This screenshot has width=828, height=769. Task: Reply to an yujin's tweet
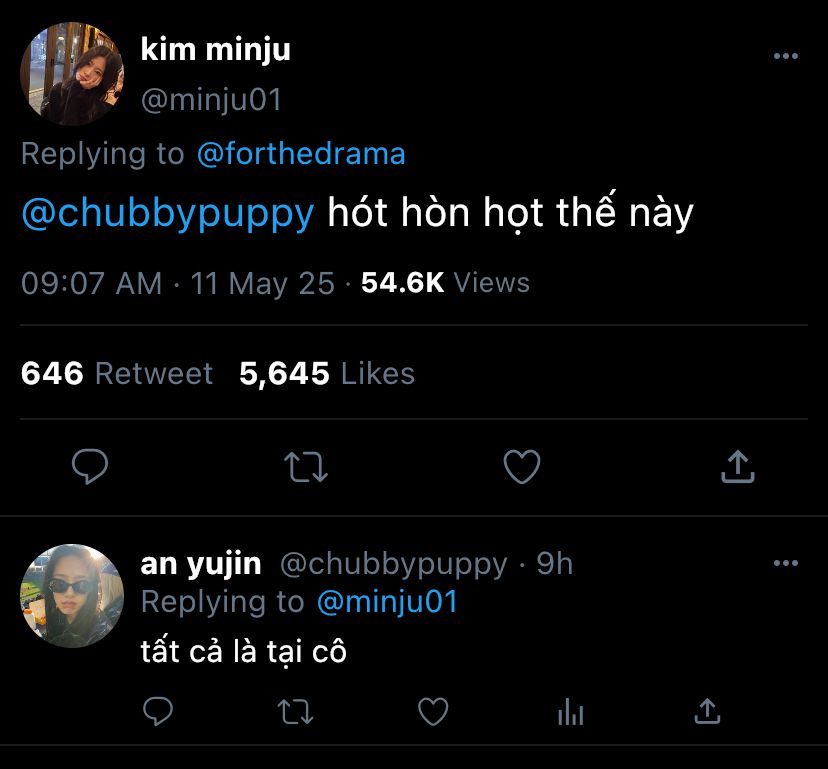tap(158, 711)
